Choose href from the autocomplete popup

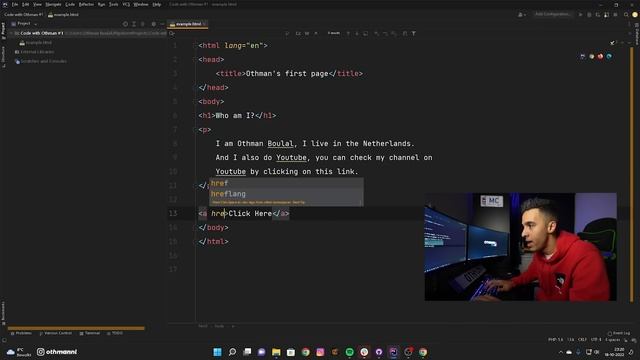click(x=286, y=183)
